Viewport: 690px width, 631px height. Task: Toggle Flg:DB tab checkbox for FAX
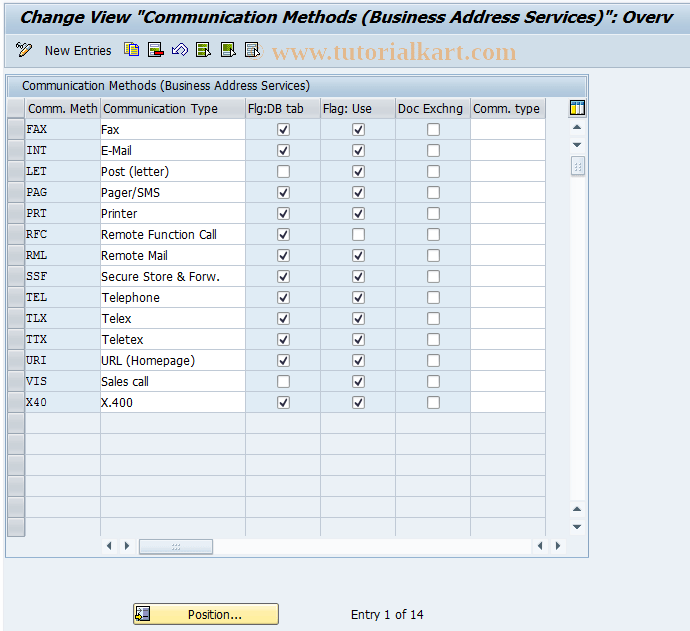coord(283,129)
